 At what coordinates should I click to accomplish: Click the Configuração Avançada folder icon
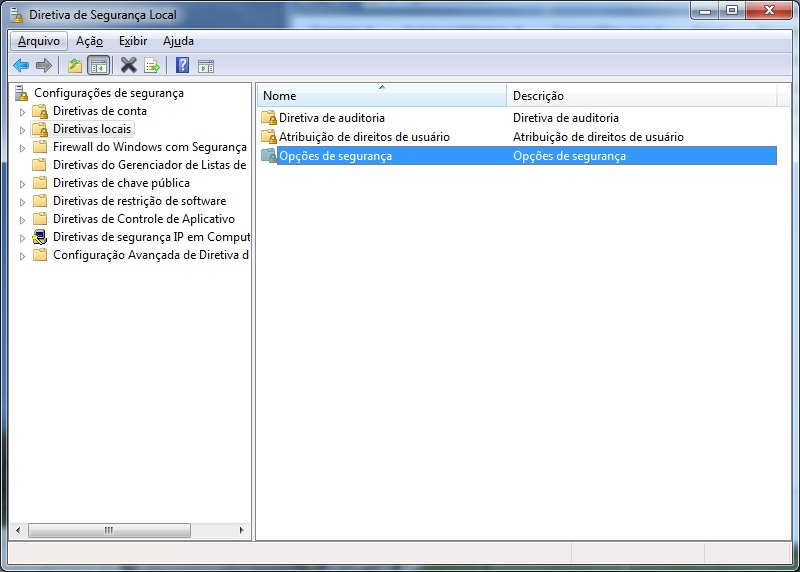tap(40, 255)
